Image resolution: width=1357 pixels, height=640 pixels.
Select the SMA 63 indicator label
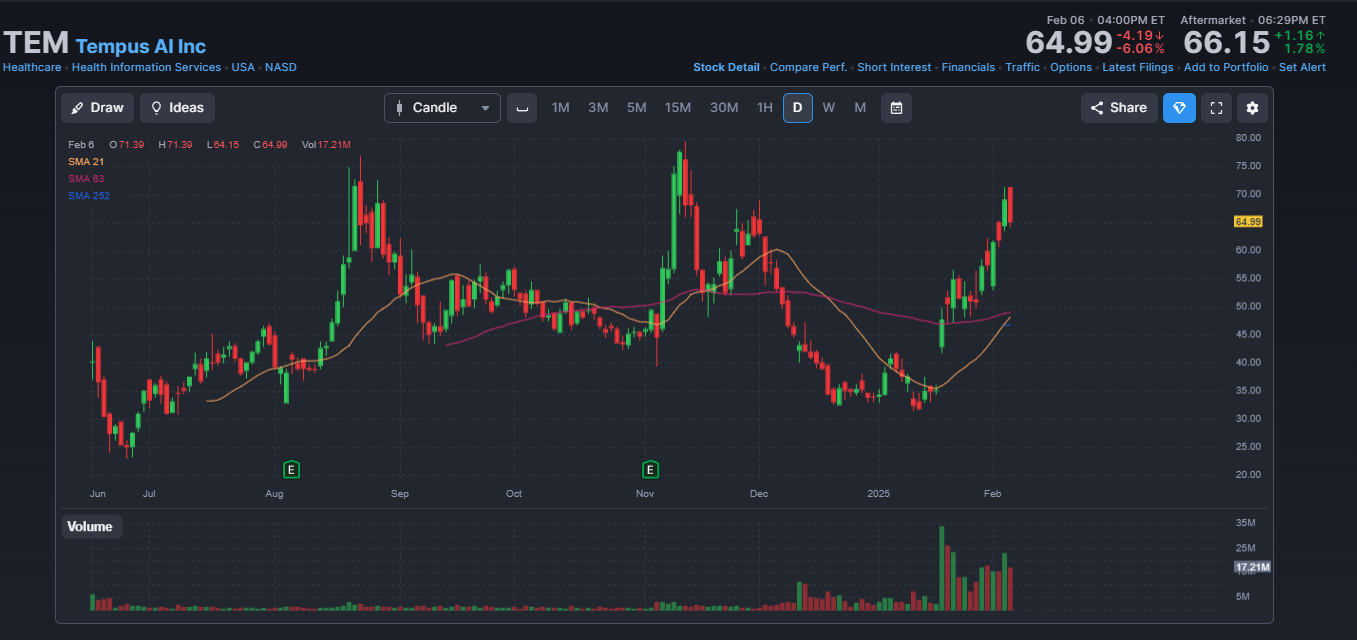86,178
